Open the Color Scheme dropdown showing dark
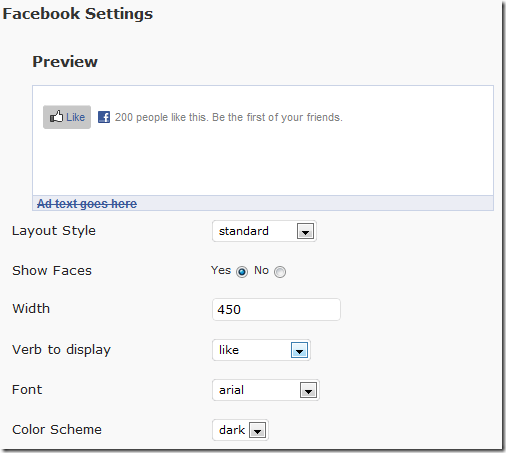 coord(240,430)
